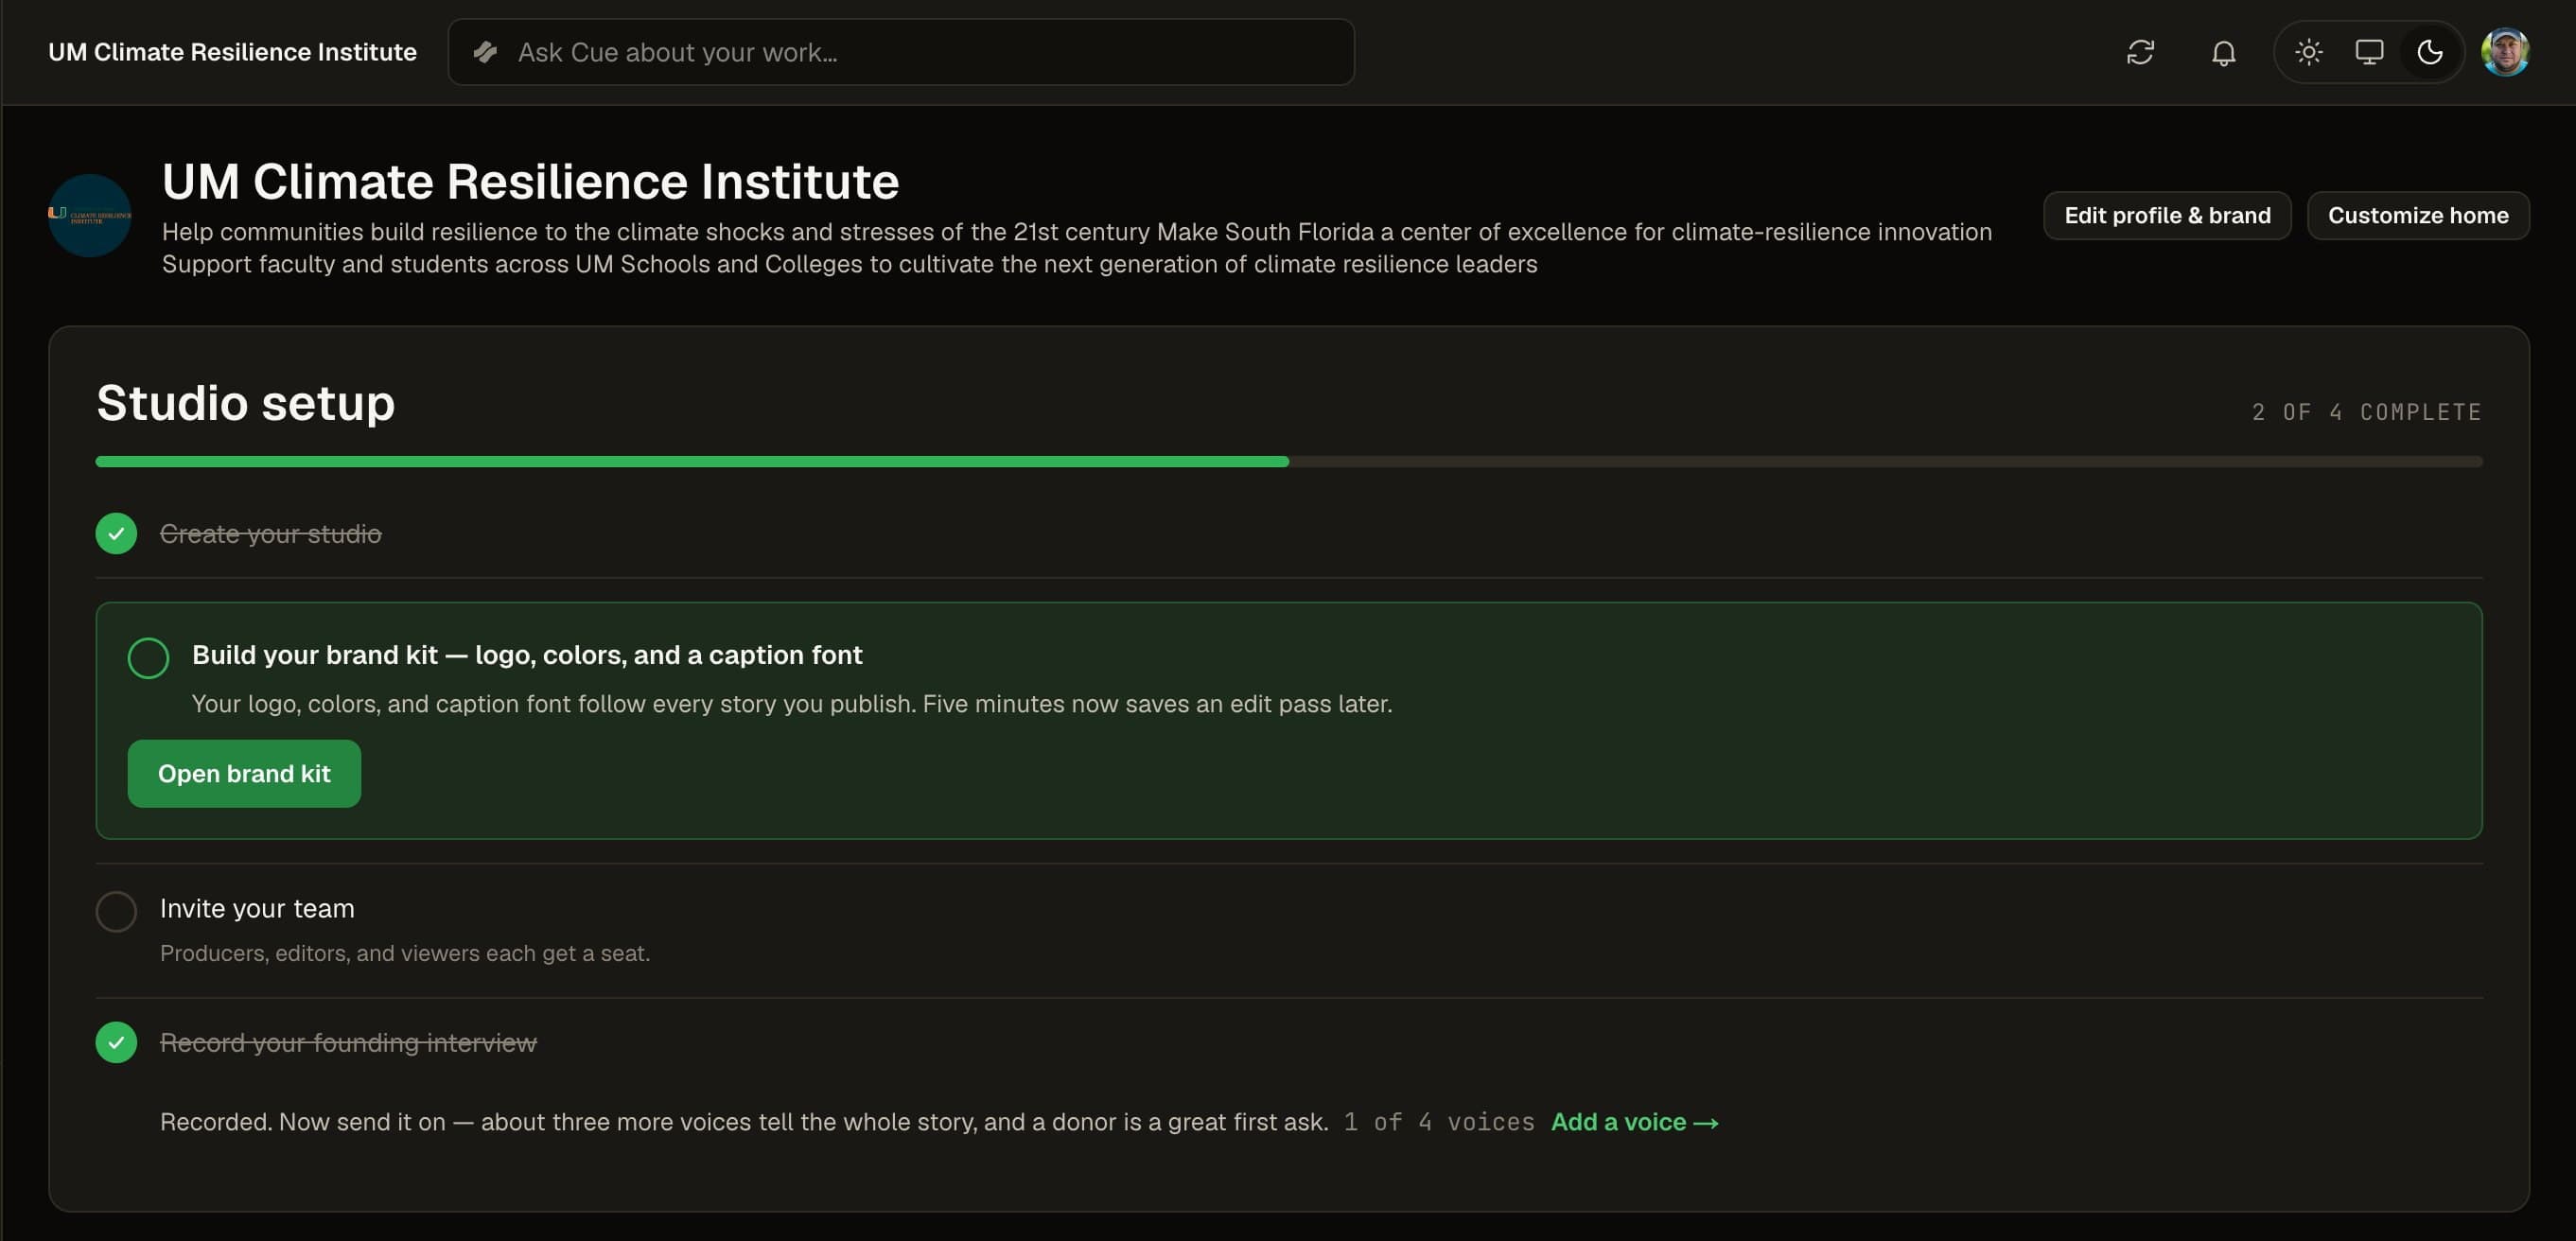Screen dimensions: 2576x1241
Task: Click the 2 OF 4 COMPLETE label
Action: 2366,412
